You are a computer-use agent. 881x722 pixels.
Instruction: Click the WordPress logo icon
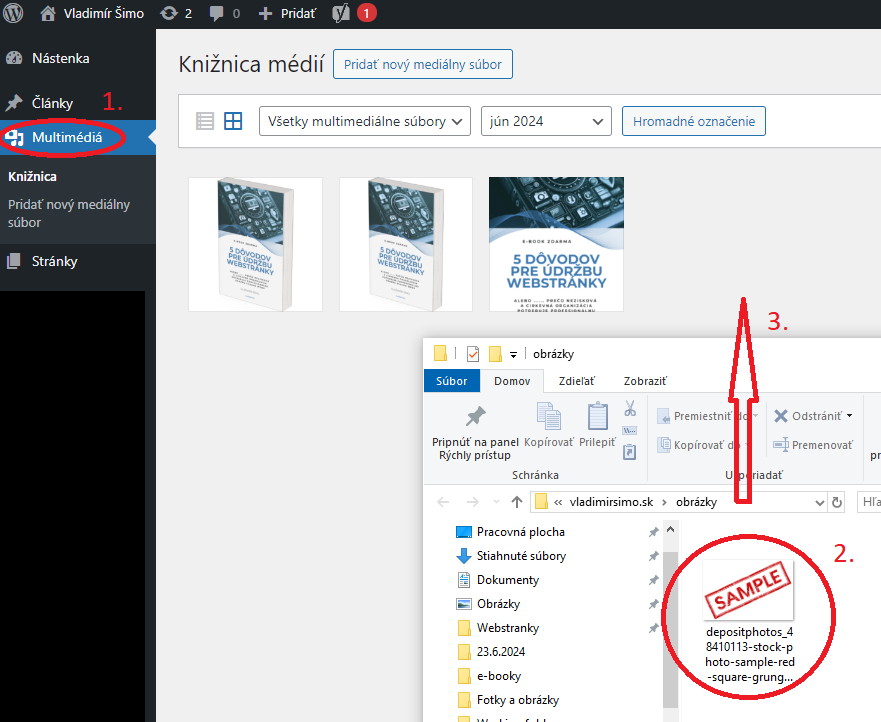click(x=14, y=14)
